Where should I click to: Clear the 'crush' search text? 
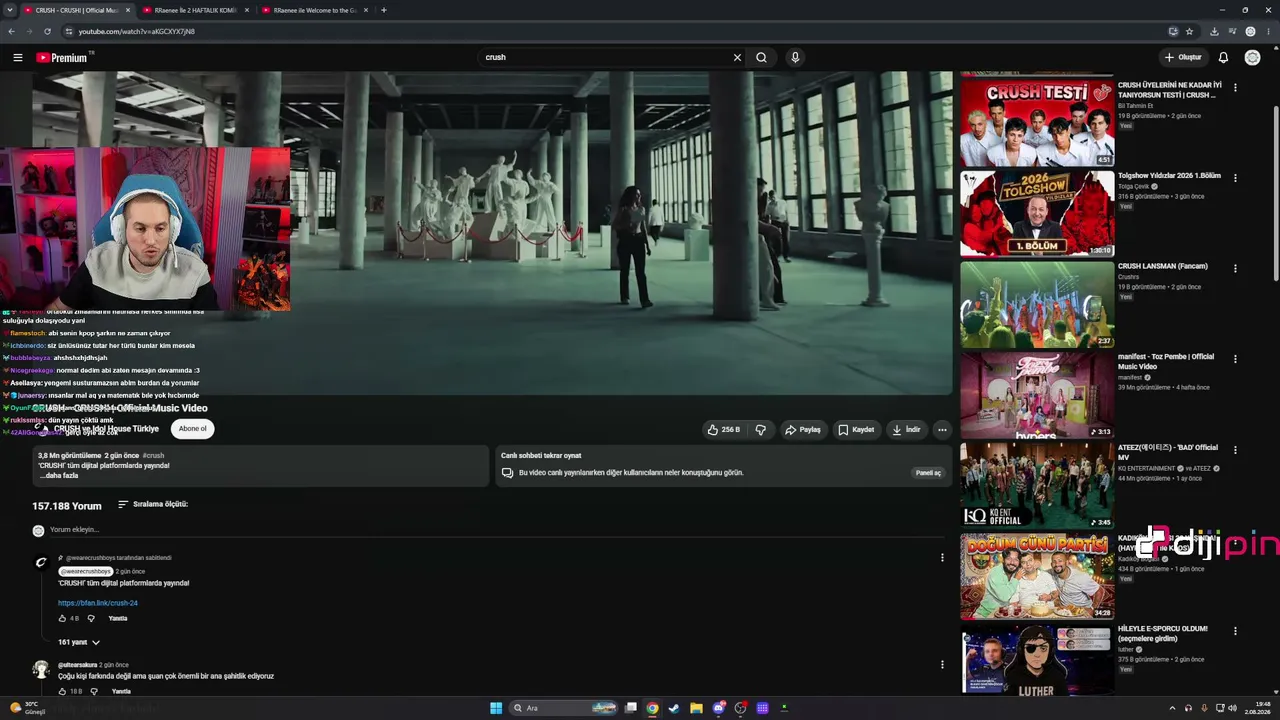(737, 58)
